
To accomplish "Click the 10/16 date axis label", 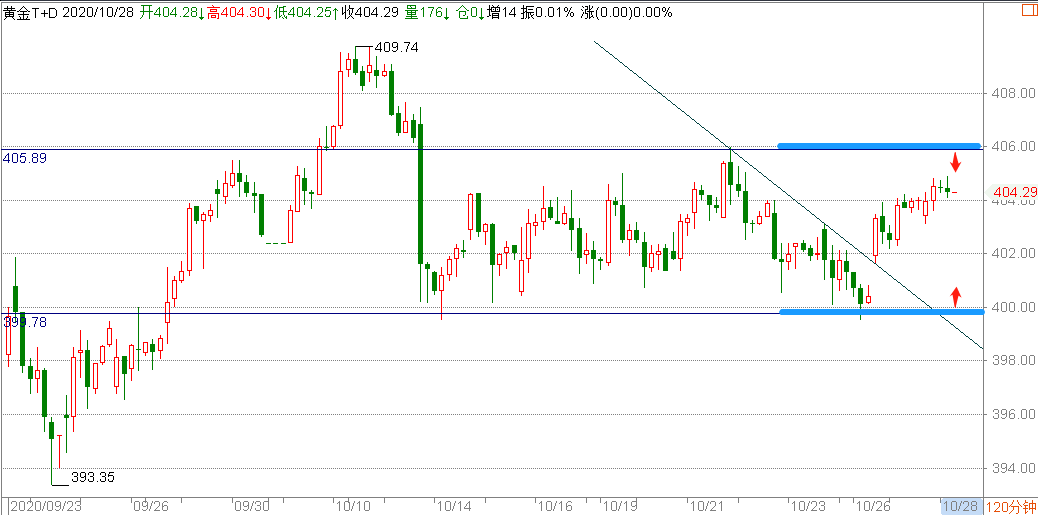I will [553, 506].
